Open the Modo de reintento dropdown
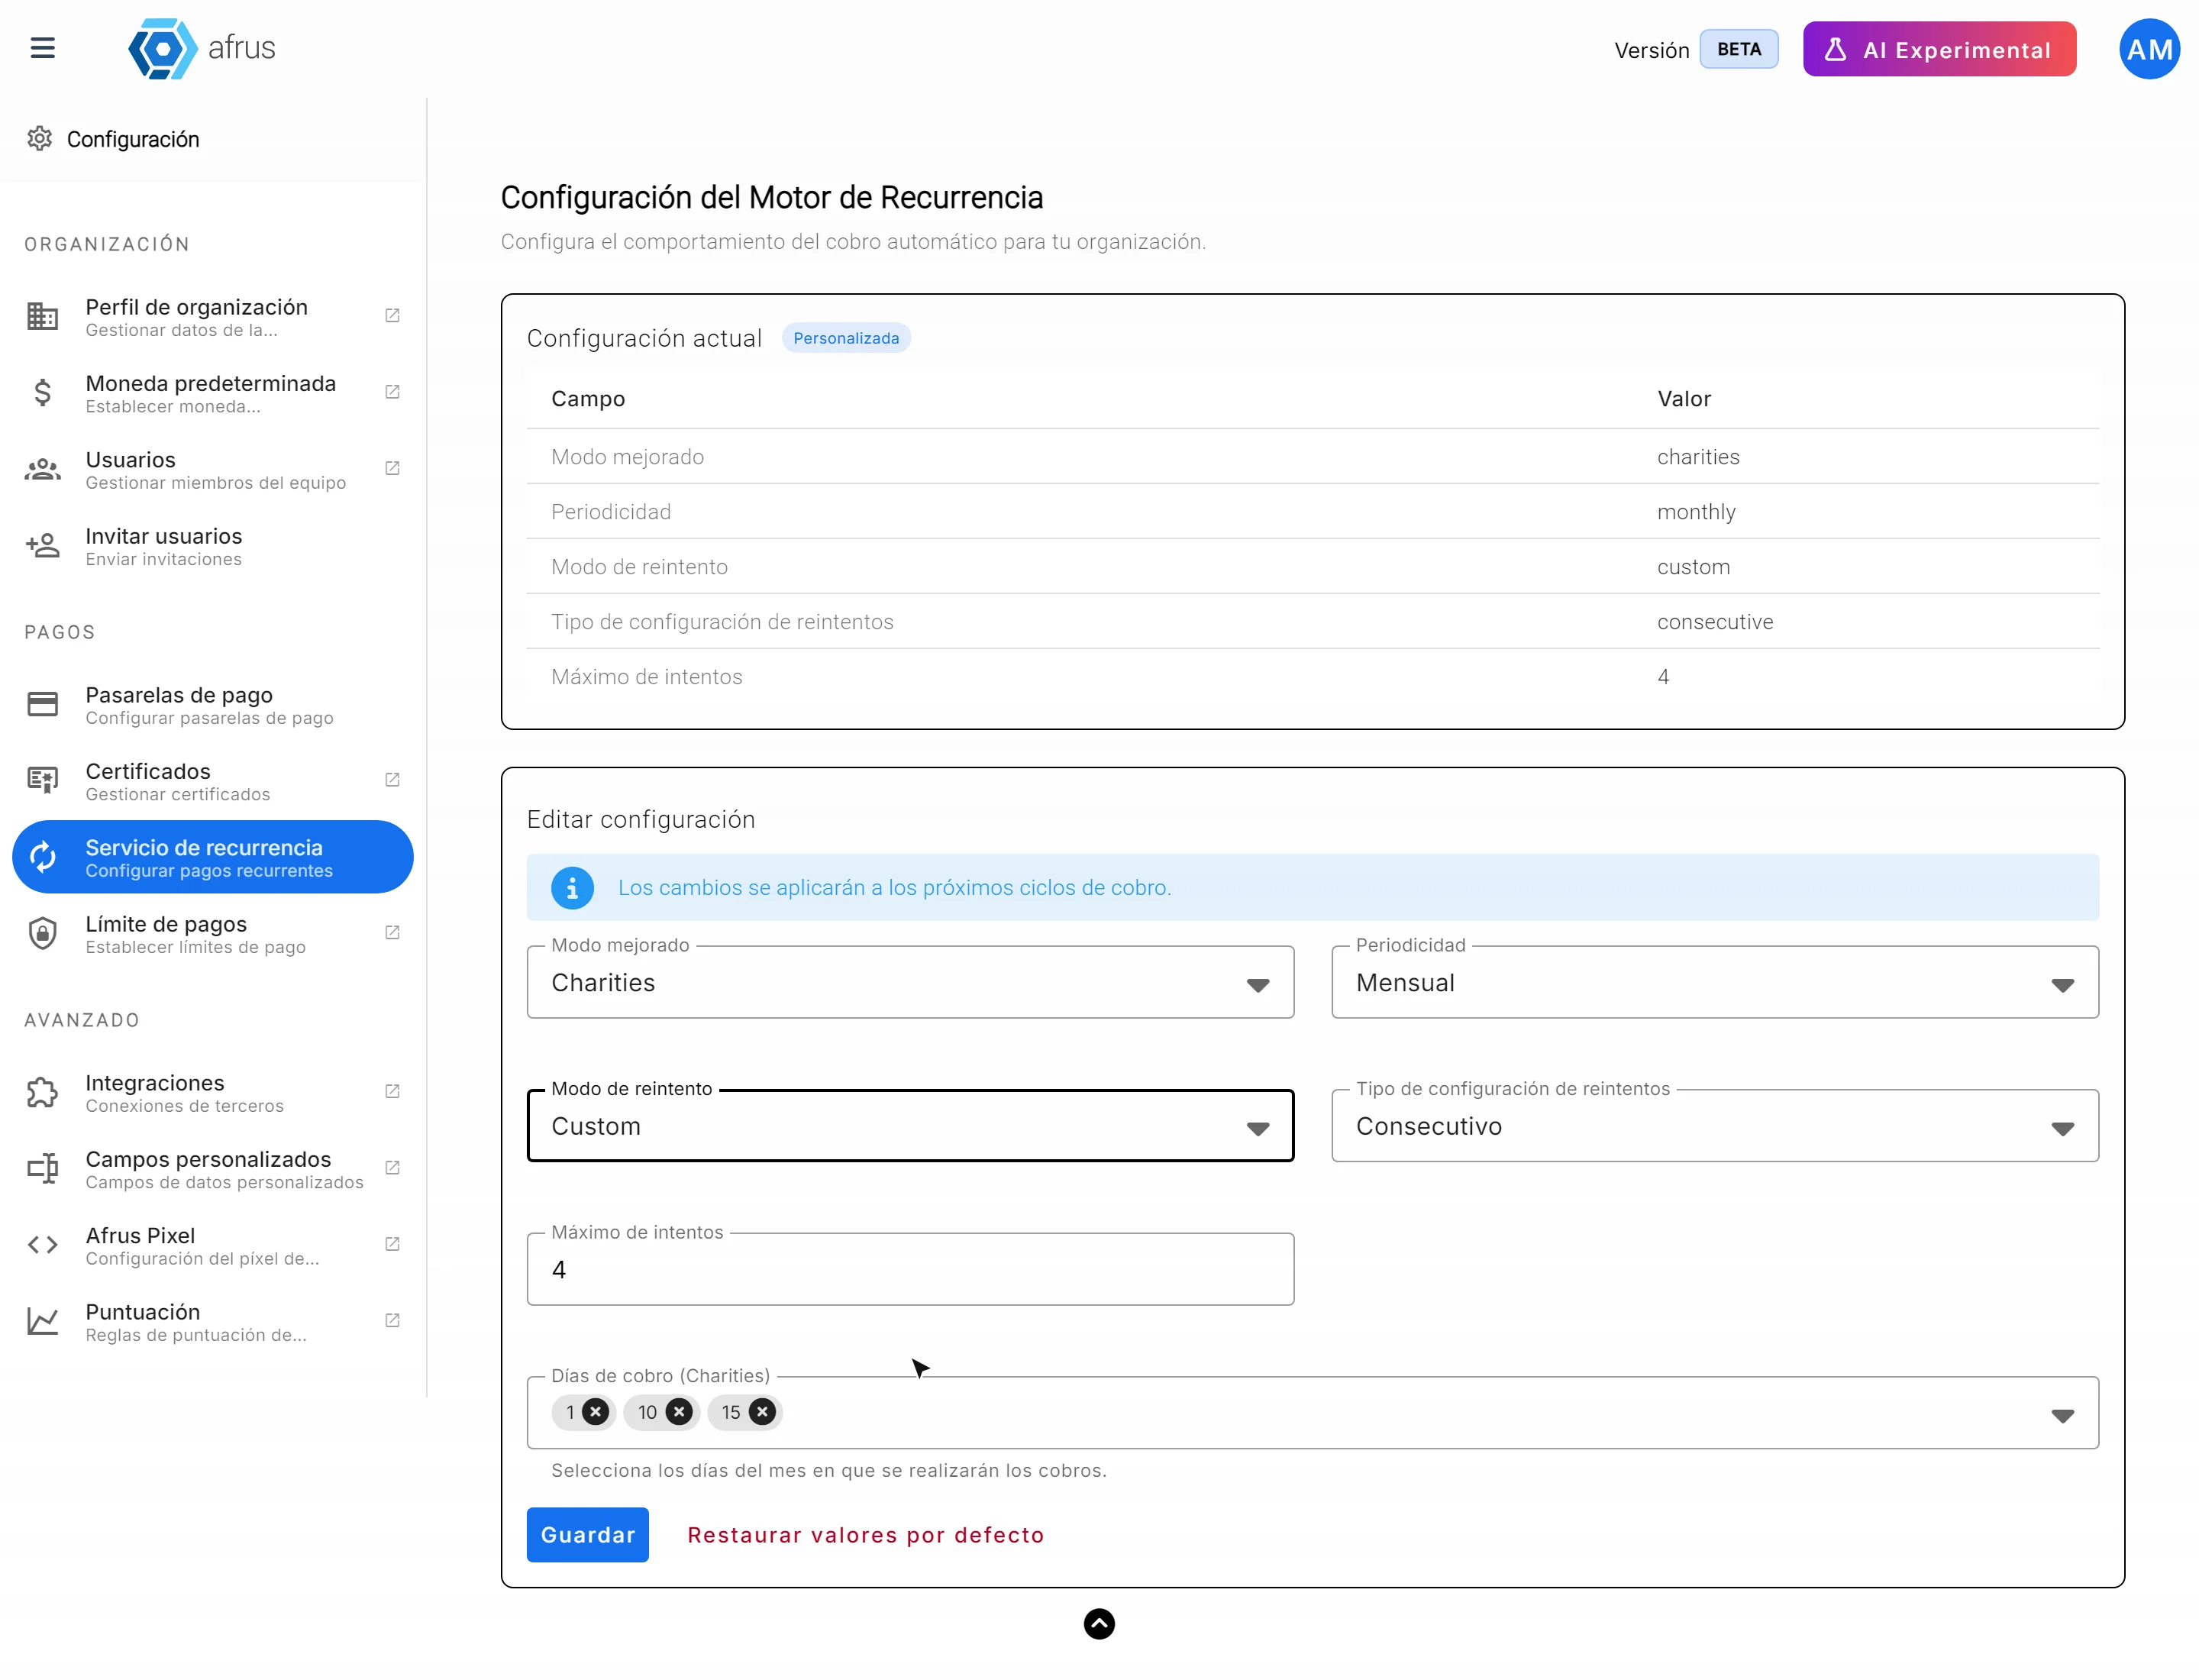The image size is (2199, 1680). point(910,1126)
